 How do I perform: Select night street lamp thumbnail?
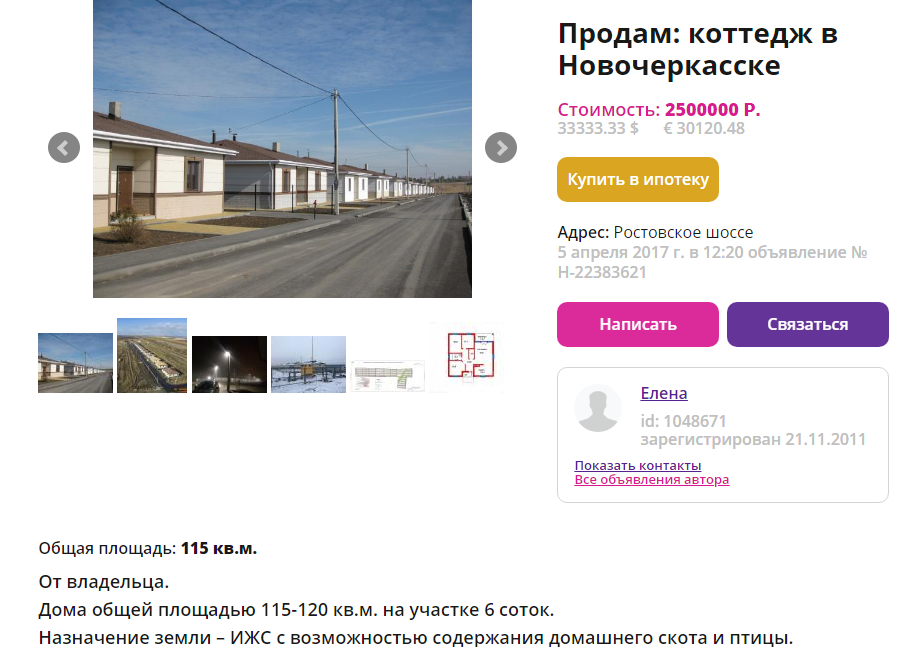pyautogui.click(x=229, y=364)
